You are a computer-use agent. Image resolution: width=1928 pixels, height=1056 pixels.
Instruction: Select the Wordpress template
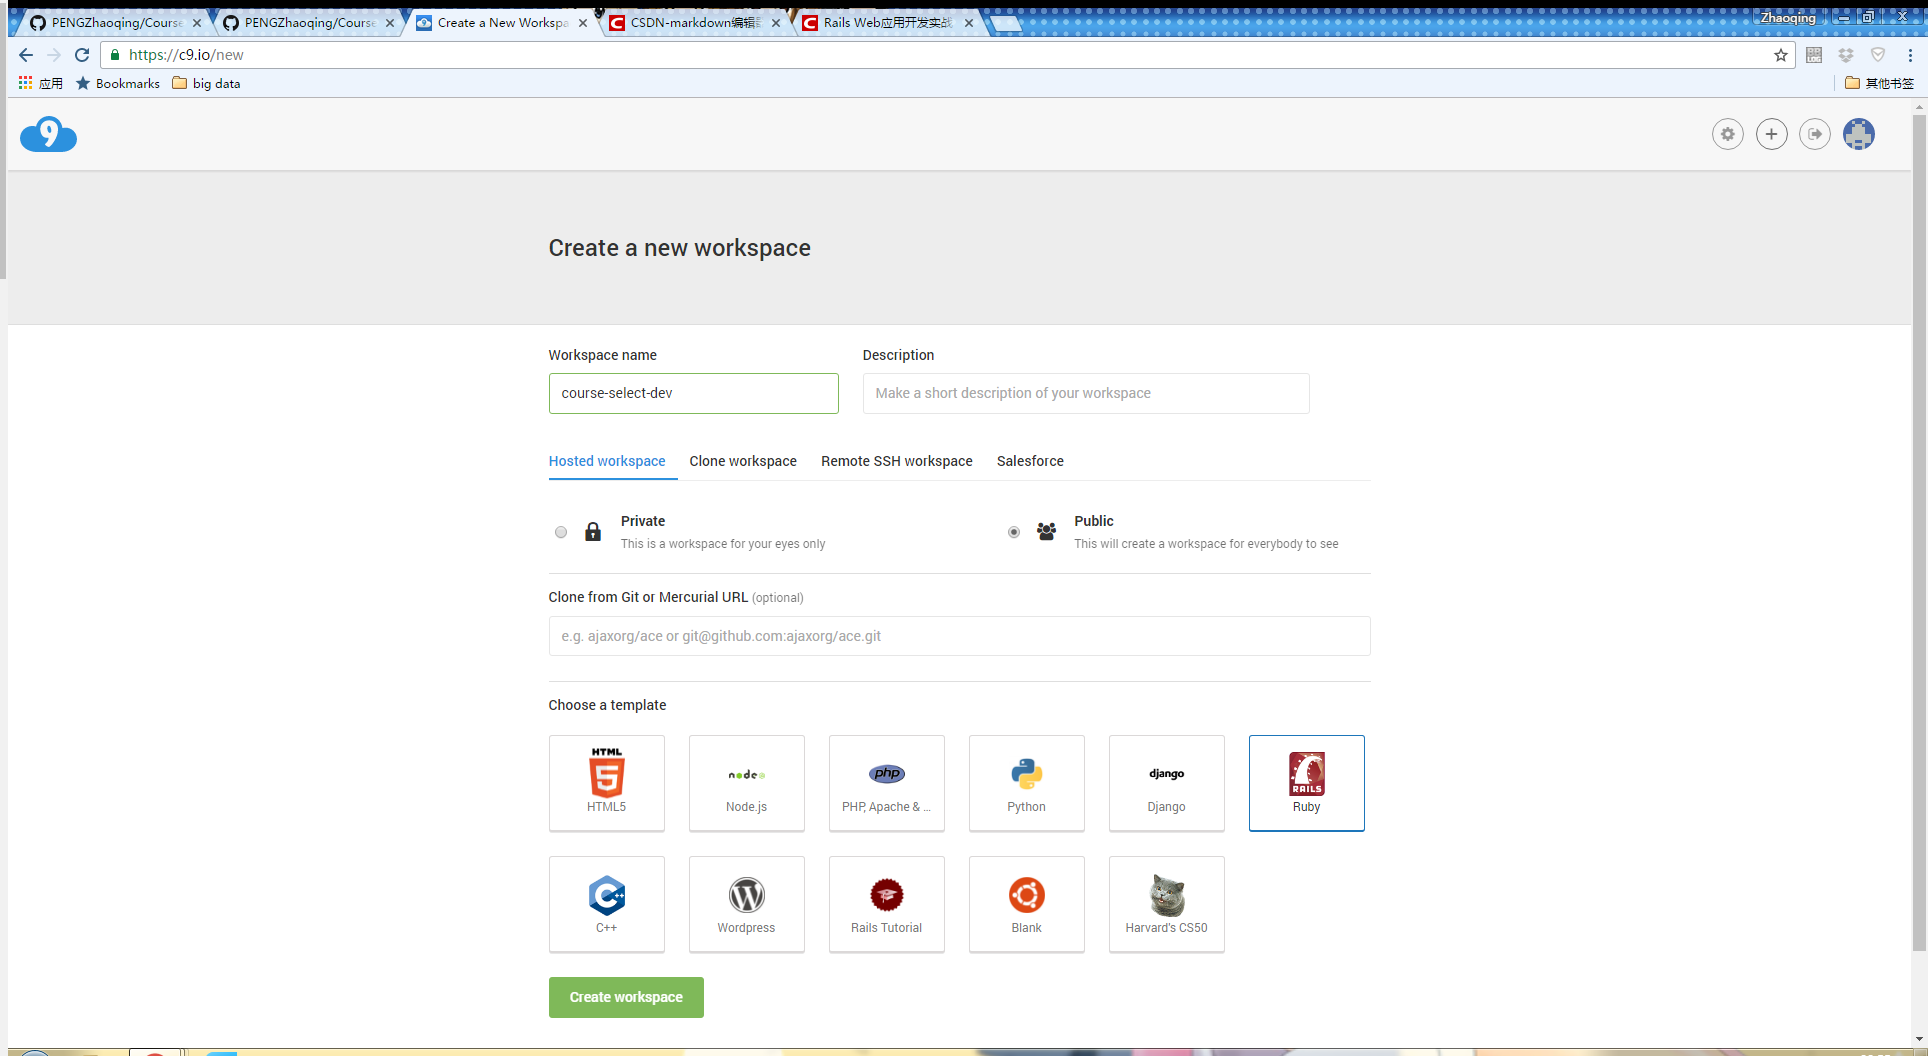[x=746, y=904]
